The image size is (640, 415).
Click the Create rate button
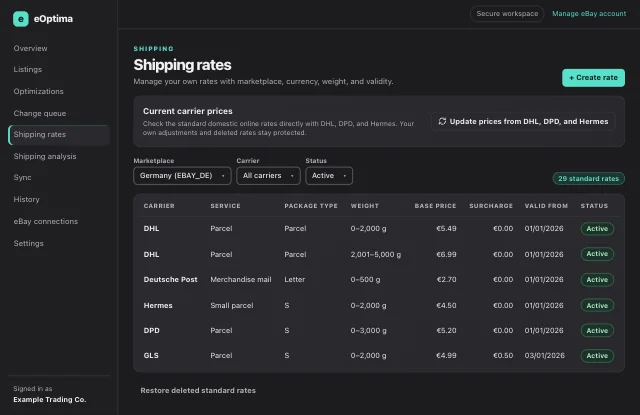(593, 78)
